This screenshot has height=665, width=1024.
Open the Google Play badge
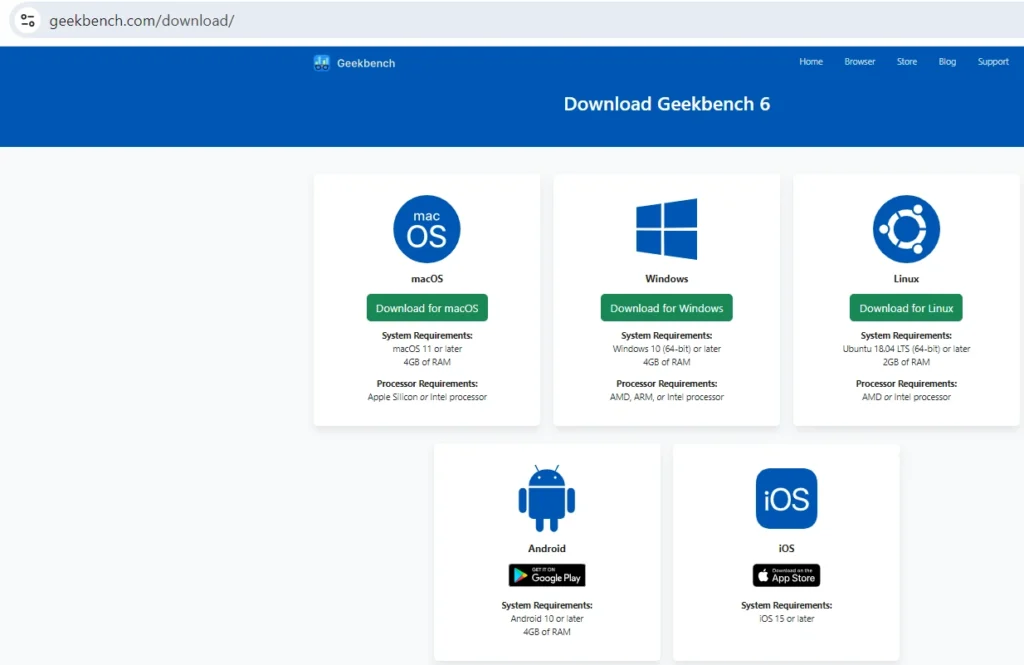546,575
